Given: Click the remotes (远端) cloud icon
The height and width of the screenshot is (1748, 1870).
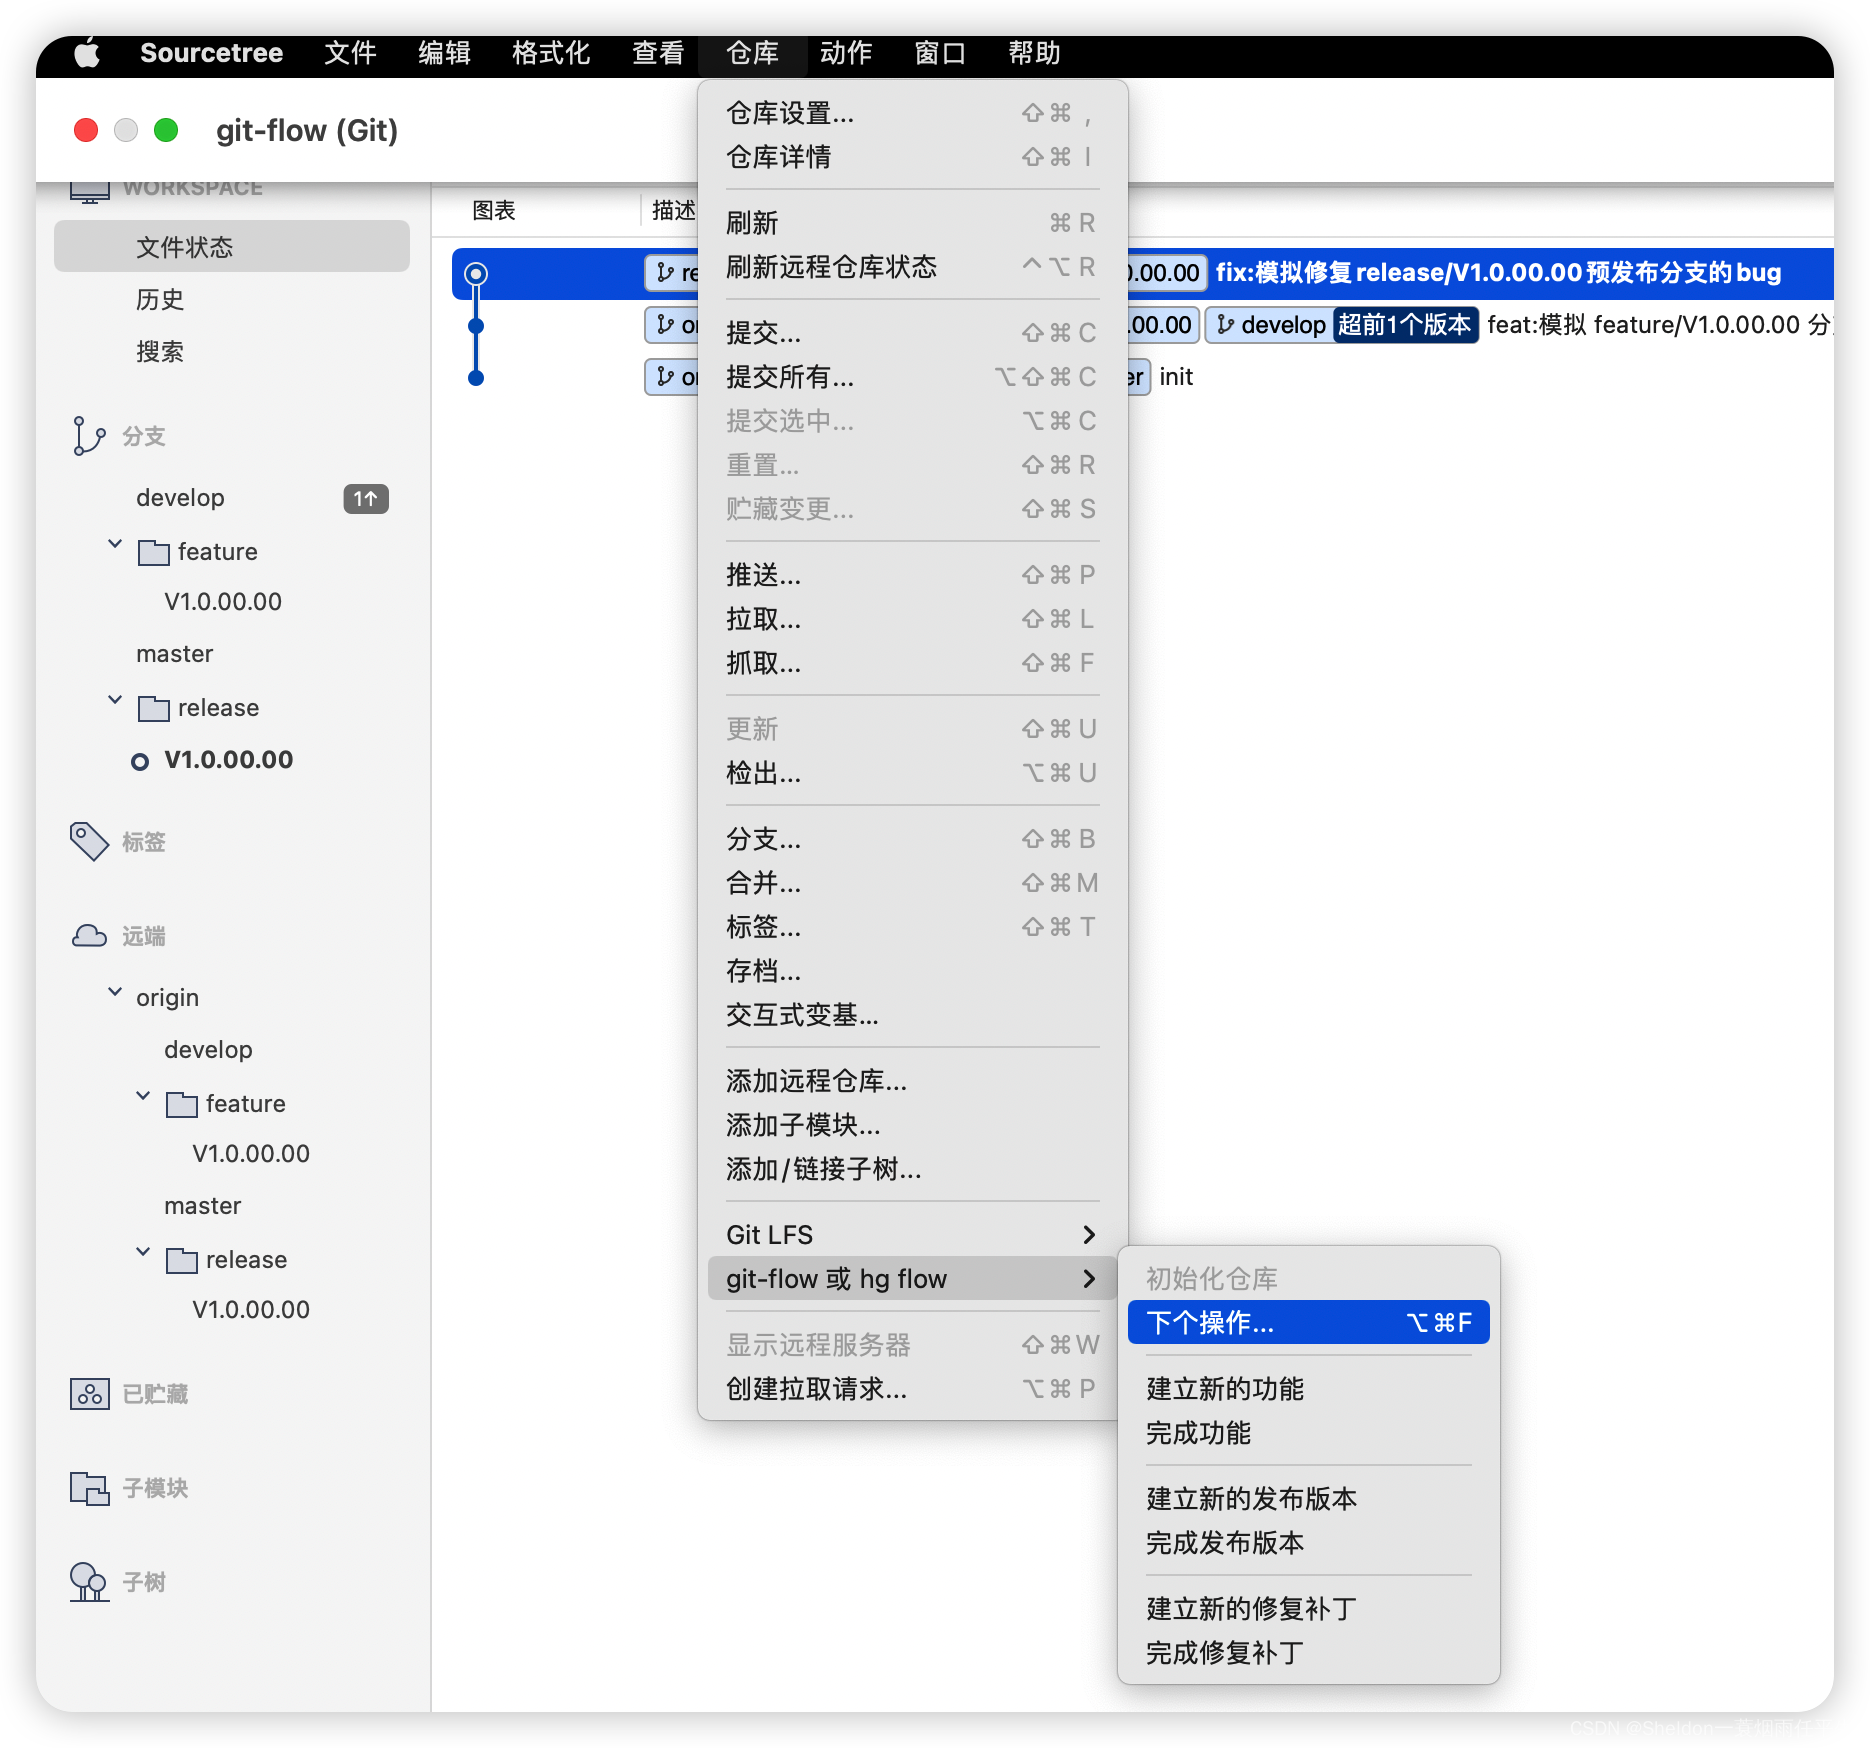Looking at the screenshot, I should pyautogui.click(x=89, y=936).
